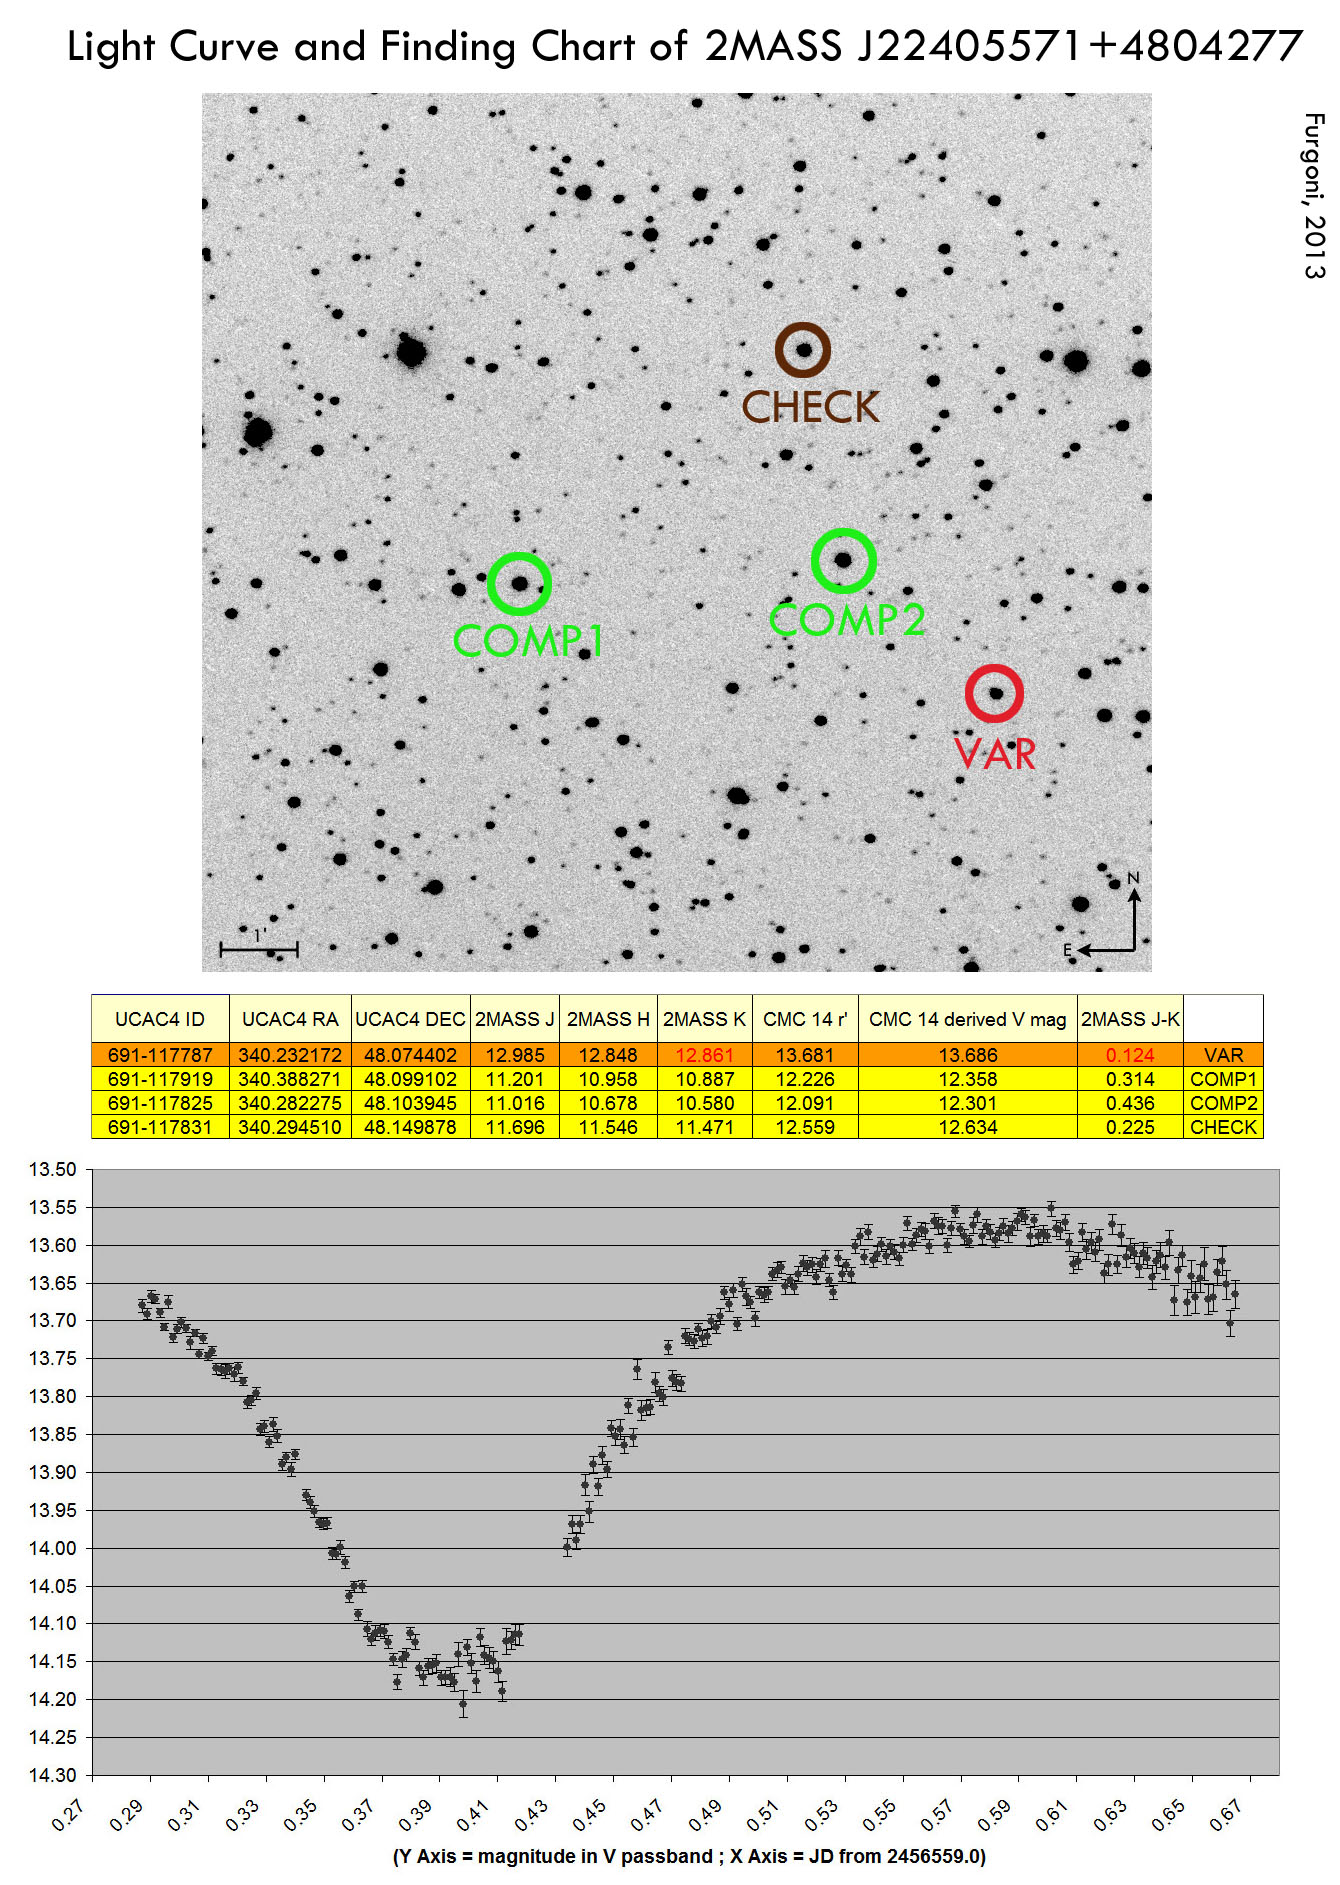Click the 'UCAC4 DEC' column header
This screenshot has height=1885, width=1340.
click(x=410, y=1019)
